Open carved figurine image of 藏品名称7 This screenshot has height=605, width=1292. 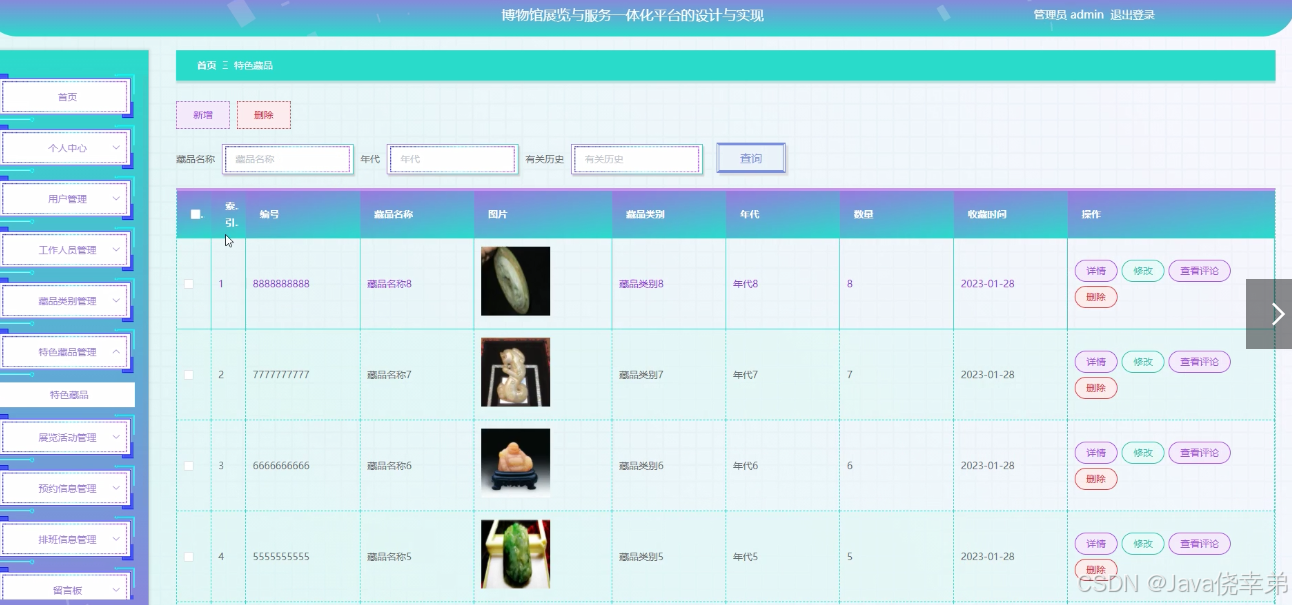(515, 372)
